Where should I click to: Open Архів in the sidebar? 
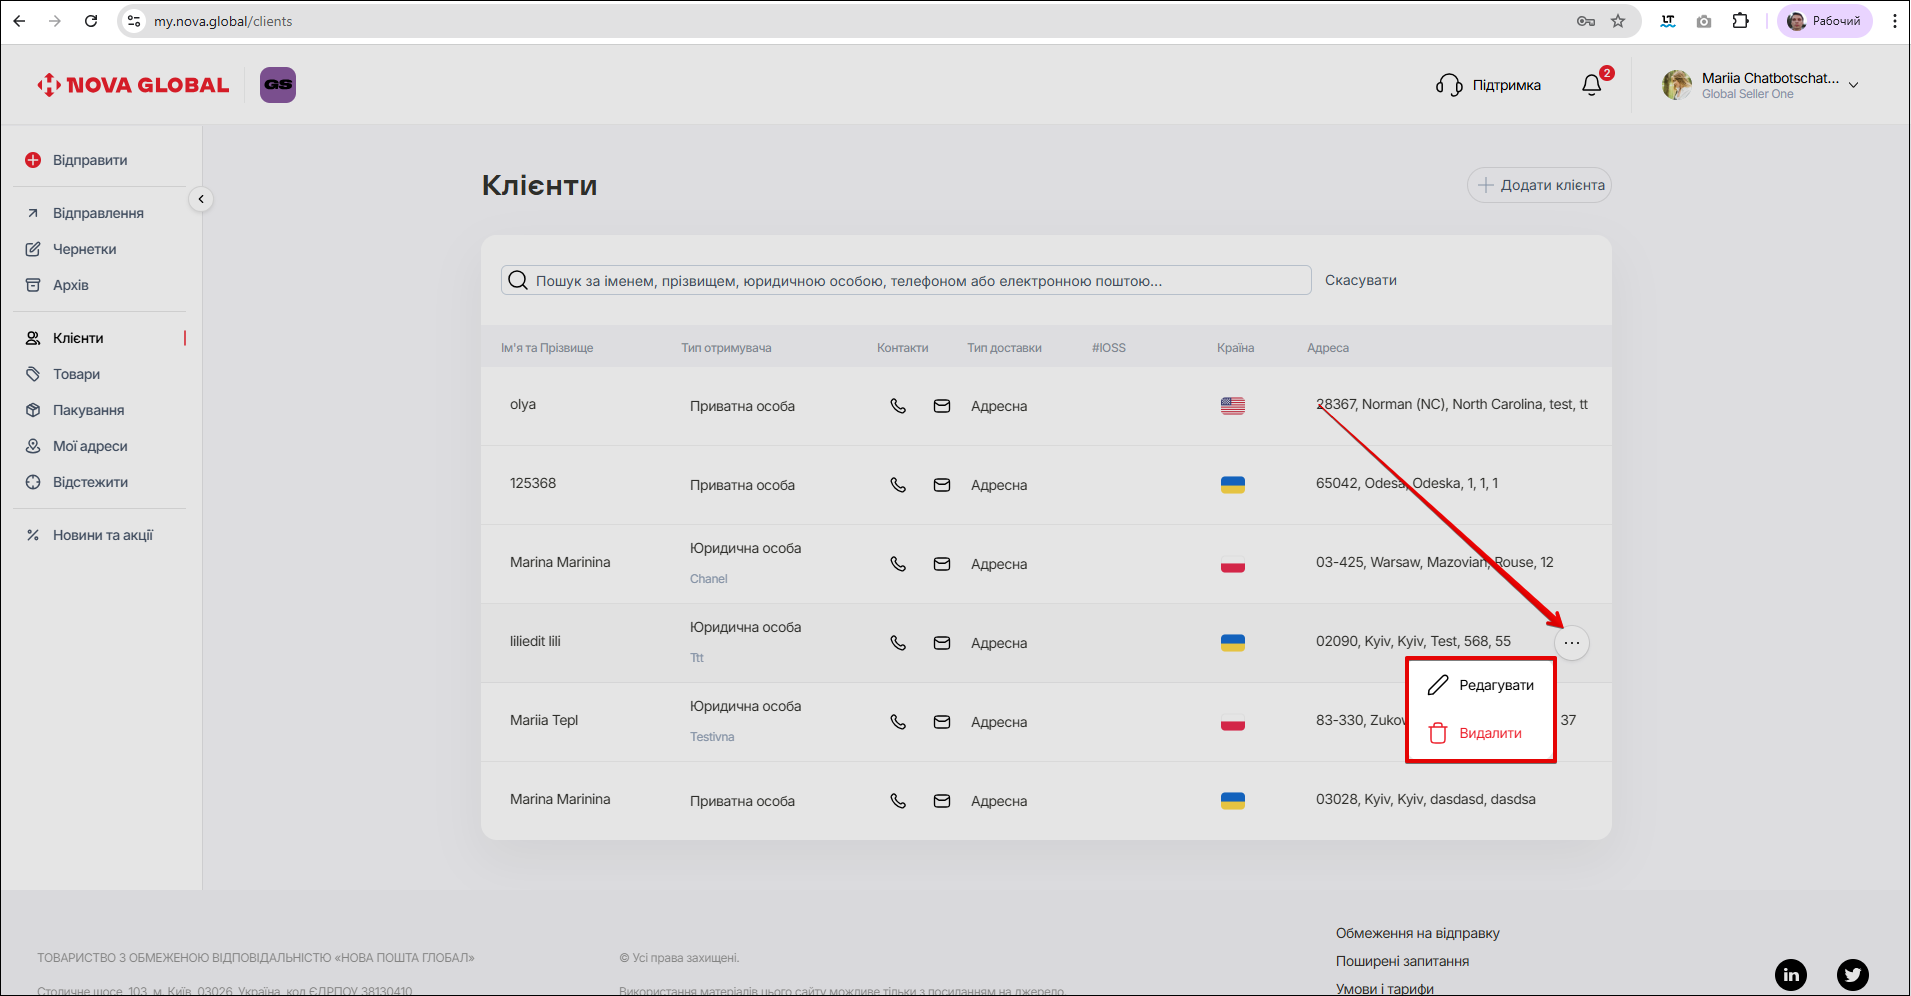pyautogui.click(x=71, y=285)
